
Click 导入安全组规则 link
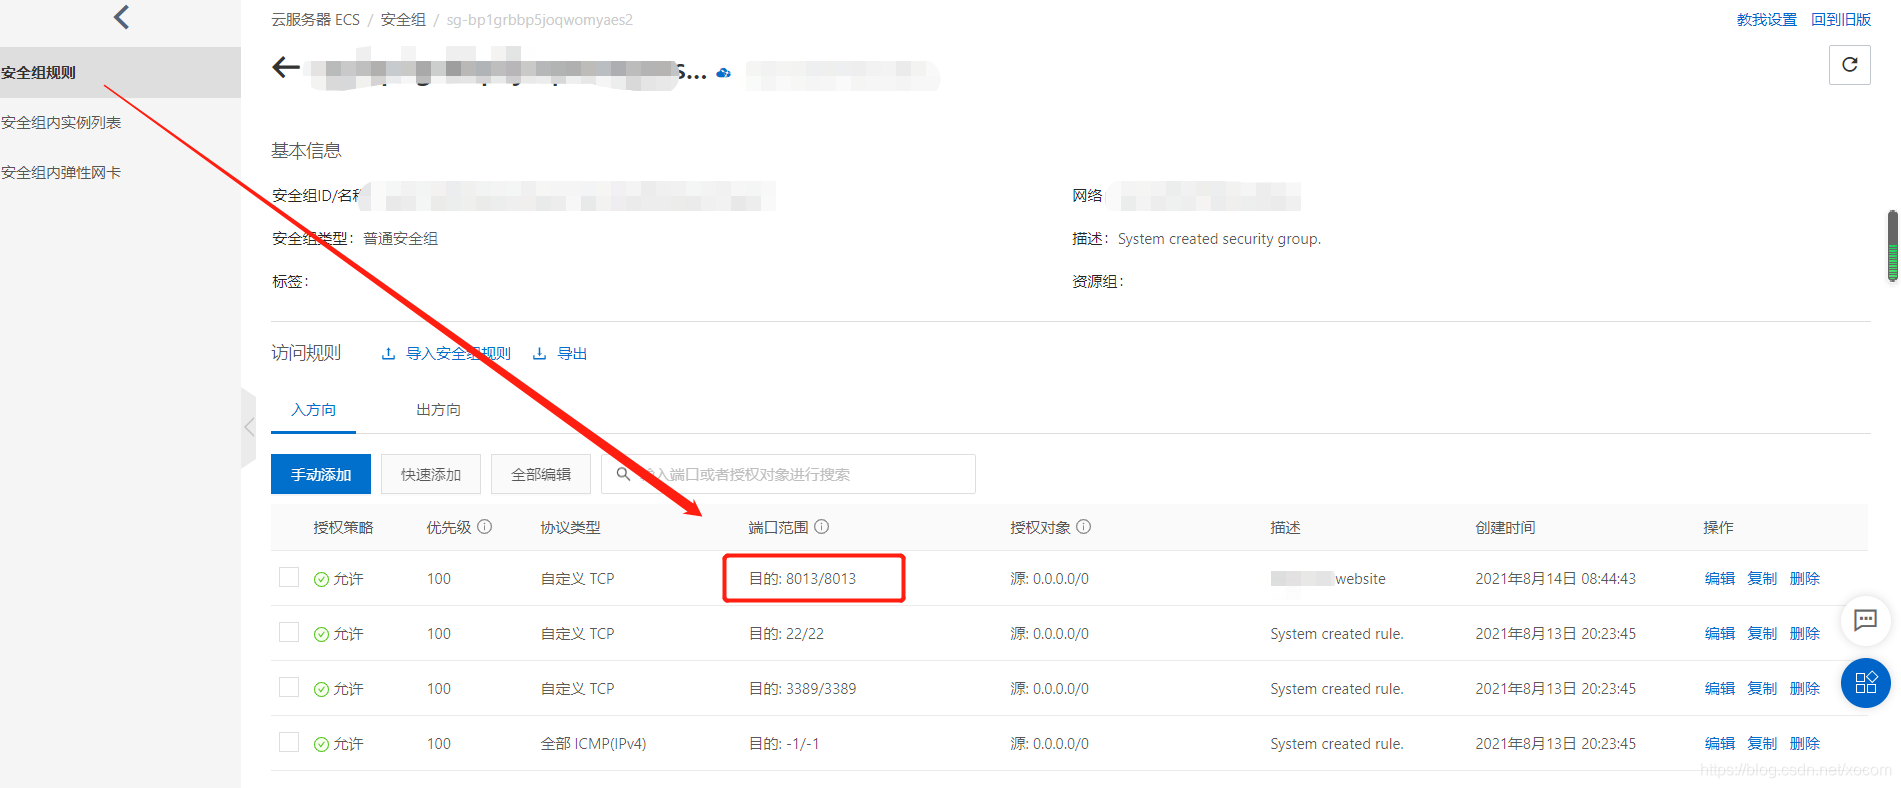446,354
